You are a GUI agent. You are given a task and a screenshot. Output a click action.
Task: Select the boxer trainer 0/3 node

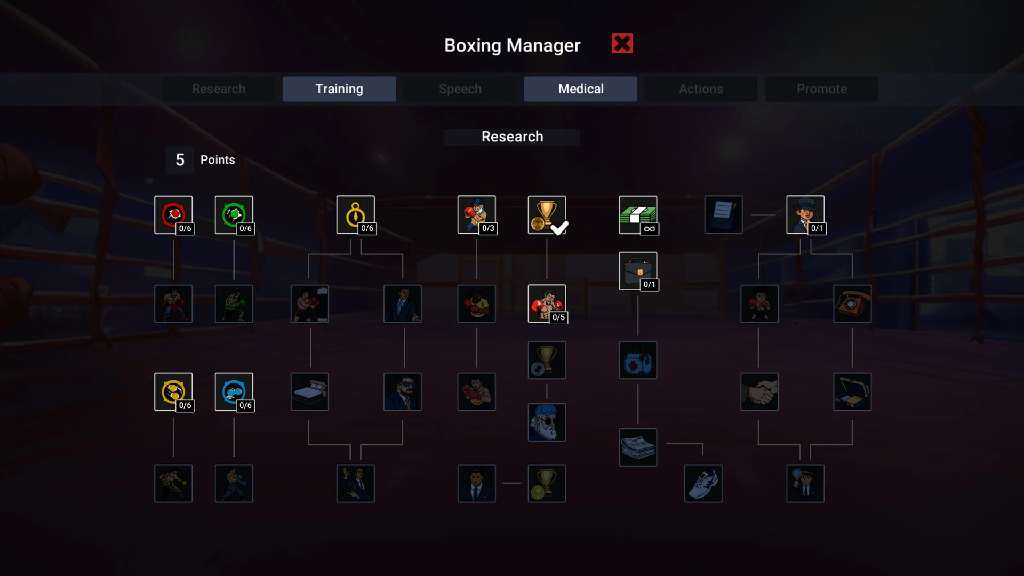[x=477, y=215]
